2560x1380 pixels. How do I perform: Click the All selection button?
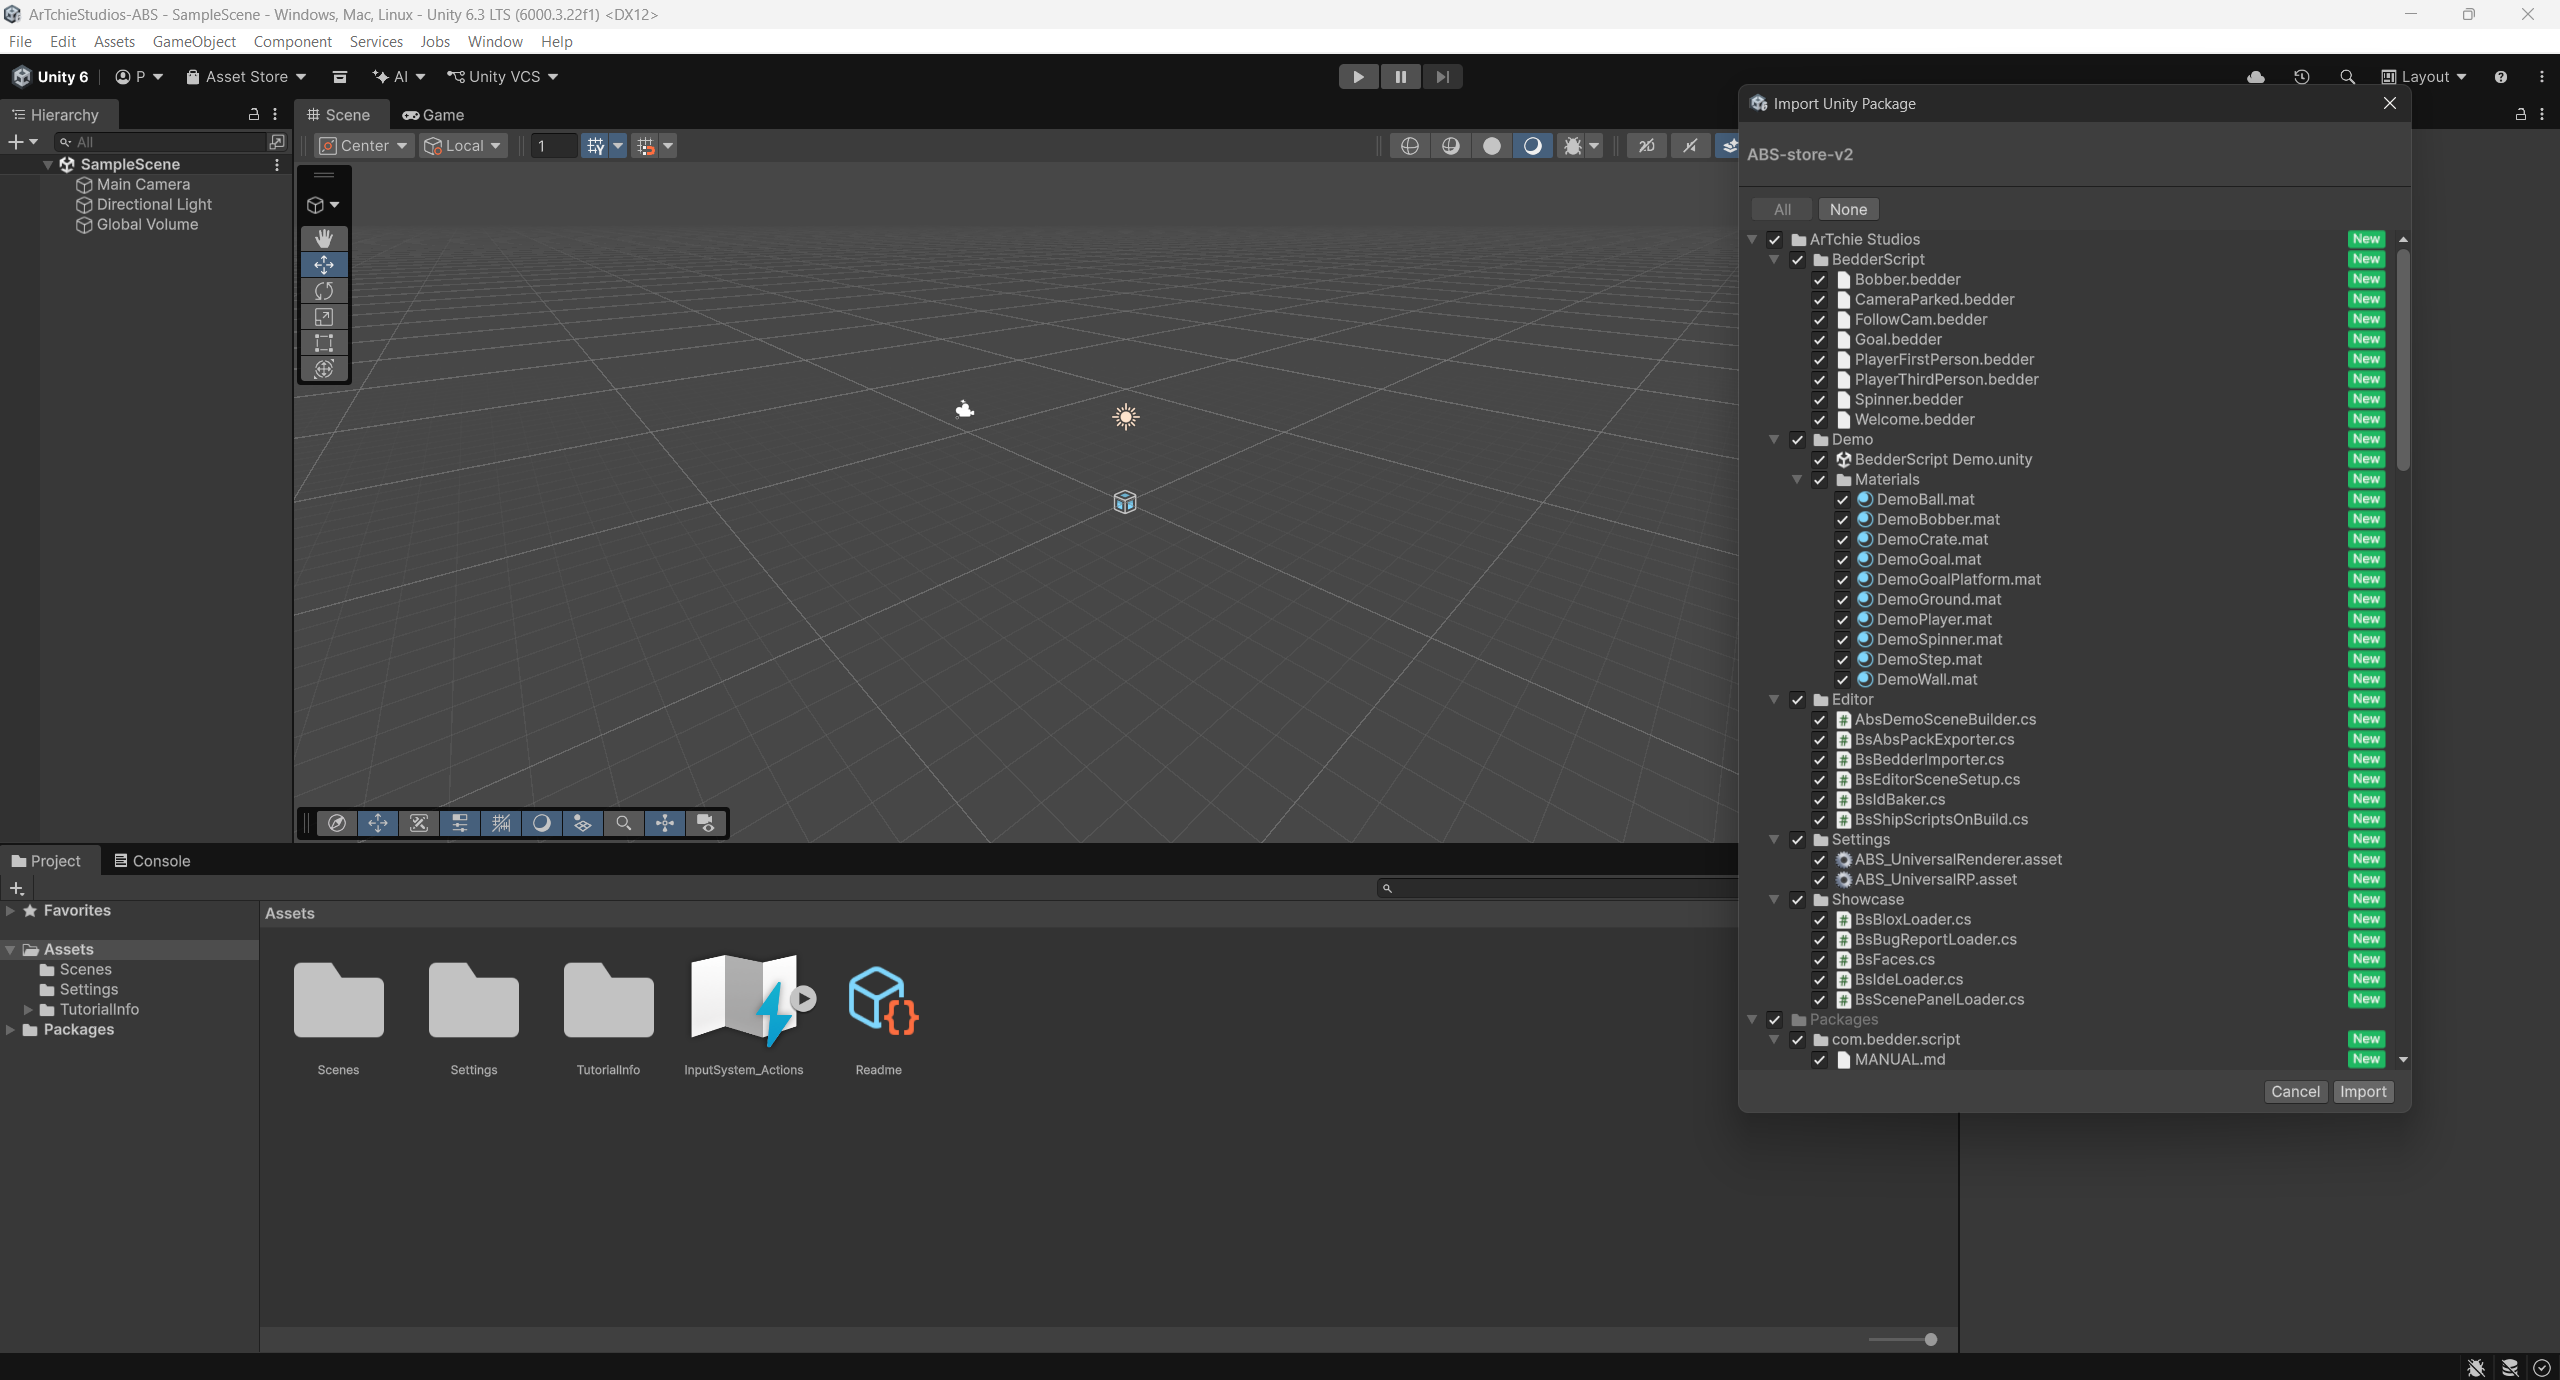[x=1782, y=210]
